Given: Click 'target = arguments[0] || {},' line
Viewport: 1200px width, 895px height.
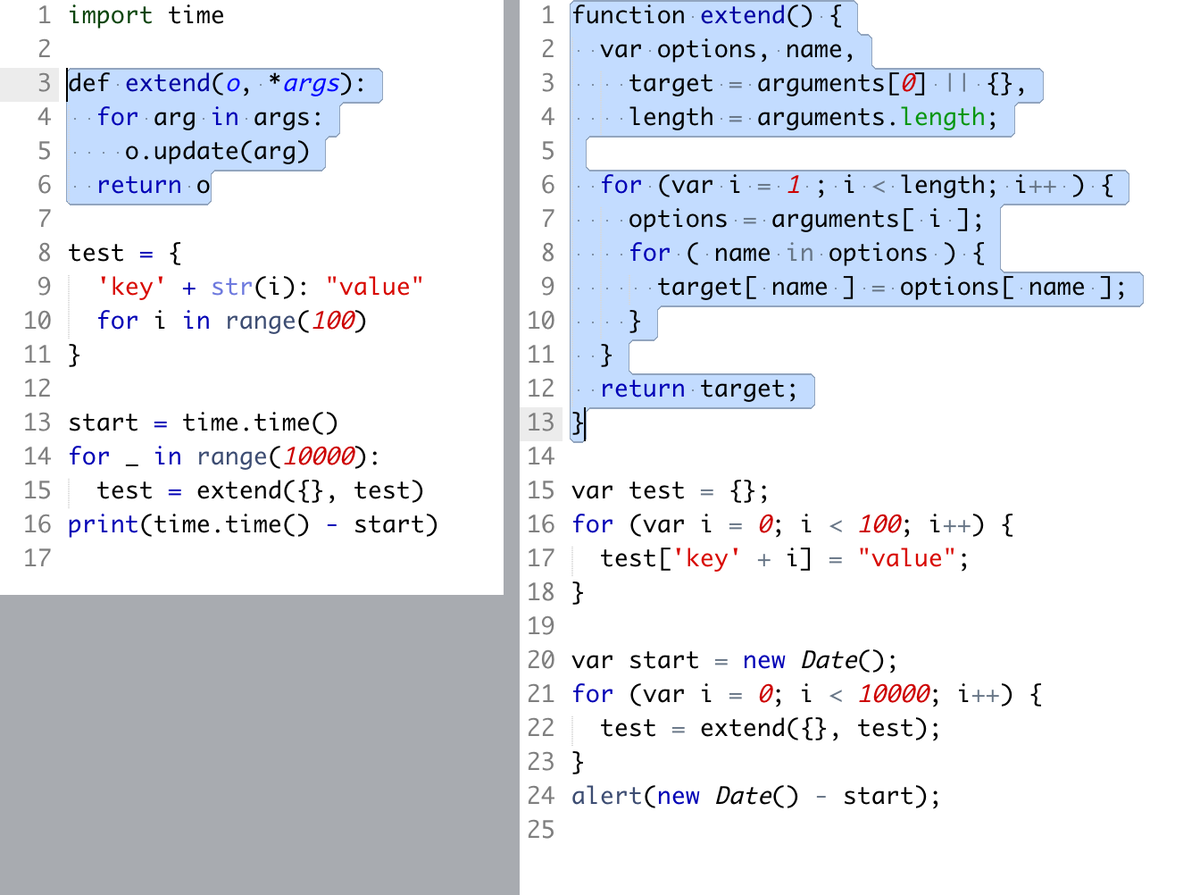Looking at the screenshot, I should pyautogui.click(x=828, y=83).
